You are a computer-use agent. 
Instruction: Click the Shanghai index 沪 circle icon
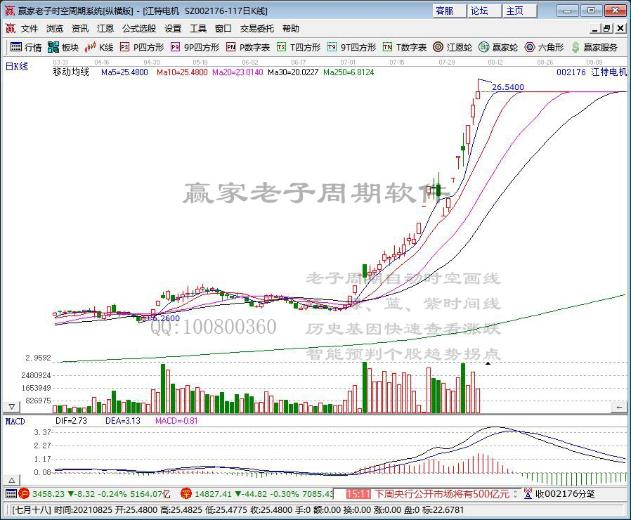24,493
